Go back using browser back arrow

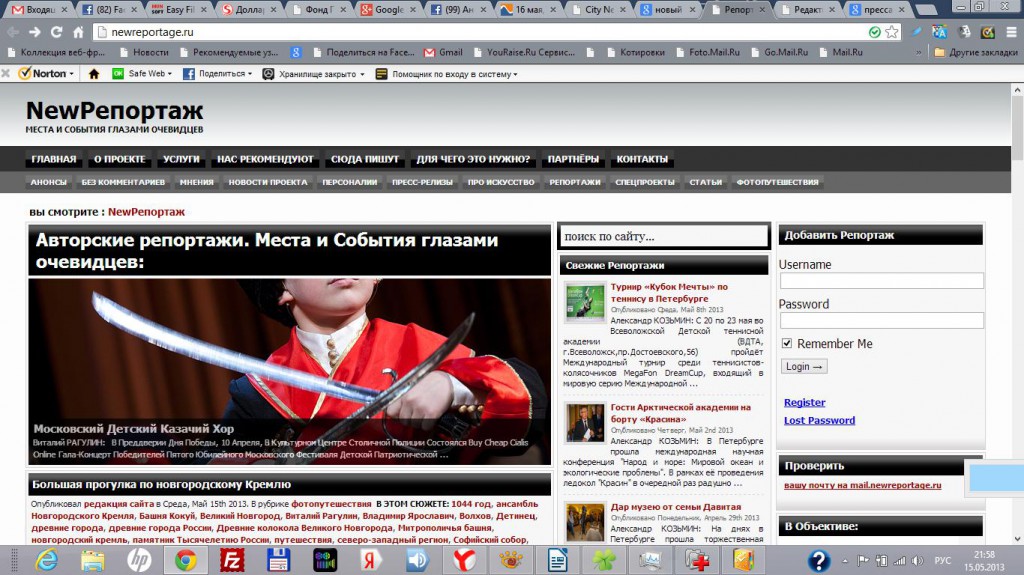(x=12, y=32)
